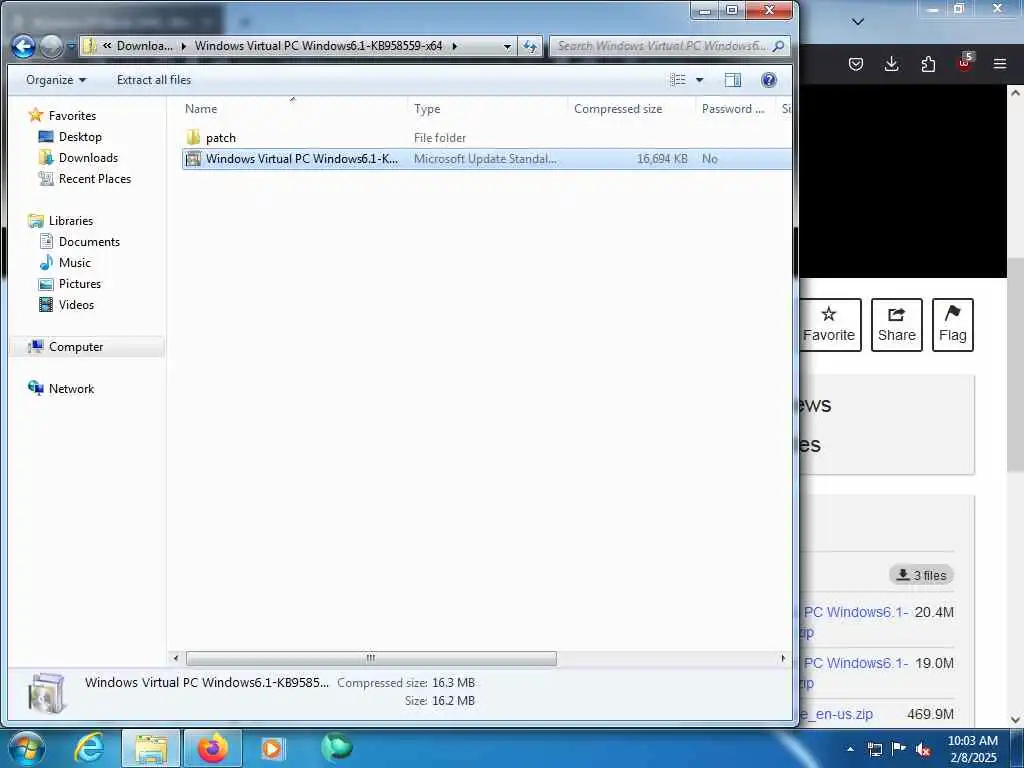Screen dimensions: 1024x768
Task: Click the Favorite button on the web page
Action: [829, 325]
